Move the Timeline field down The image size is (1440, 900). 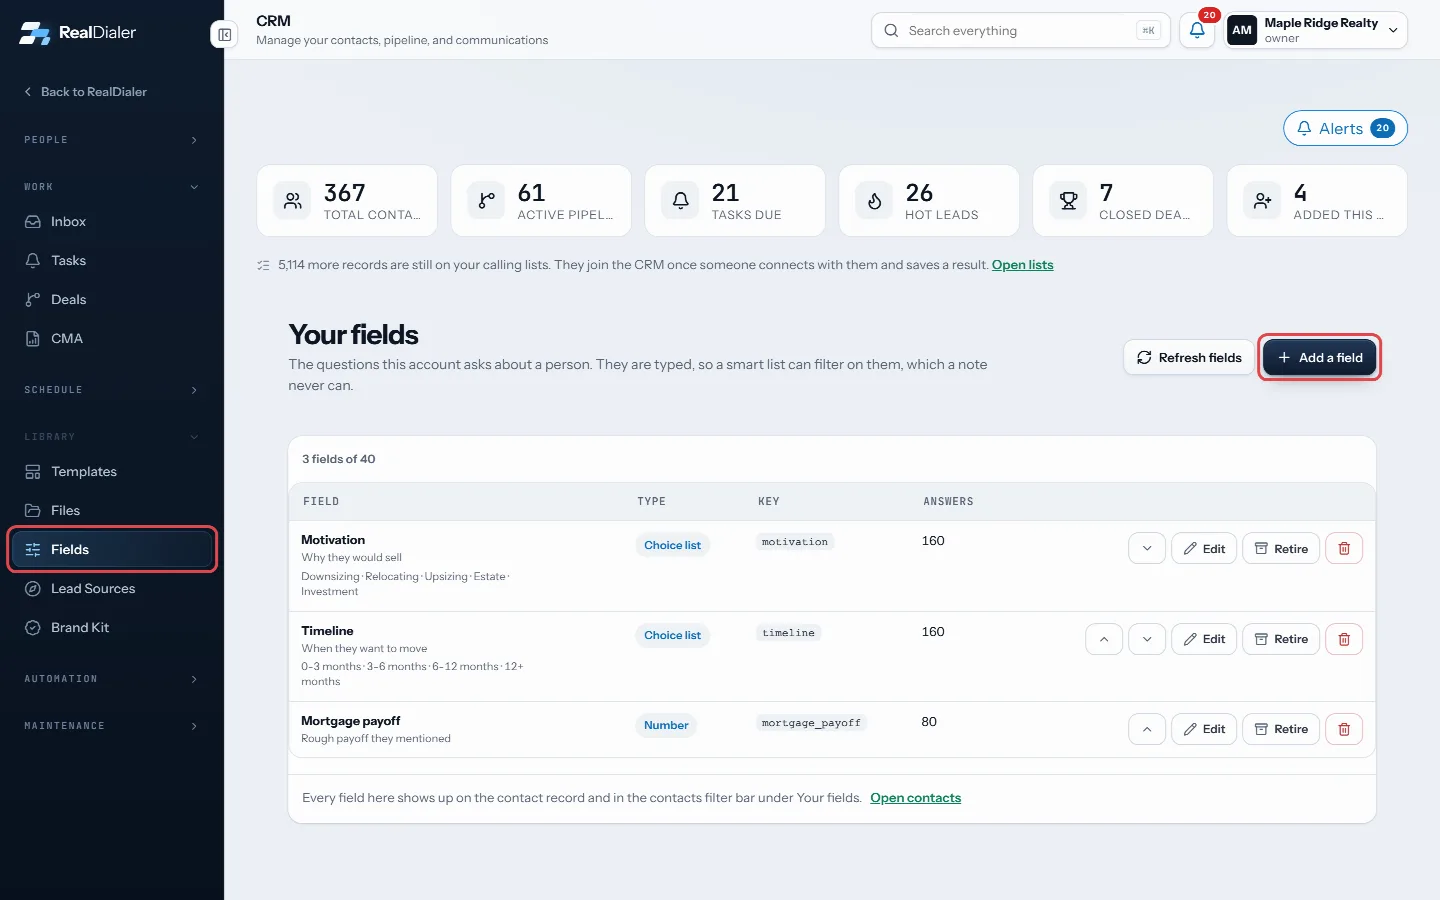1147,639
